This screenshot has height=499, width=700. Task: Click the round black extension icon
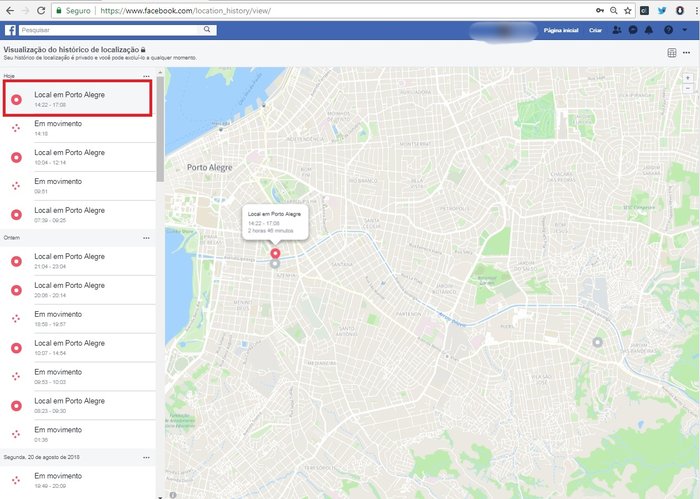coord(679,10)
